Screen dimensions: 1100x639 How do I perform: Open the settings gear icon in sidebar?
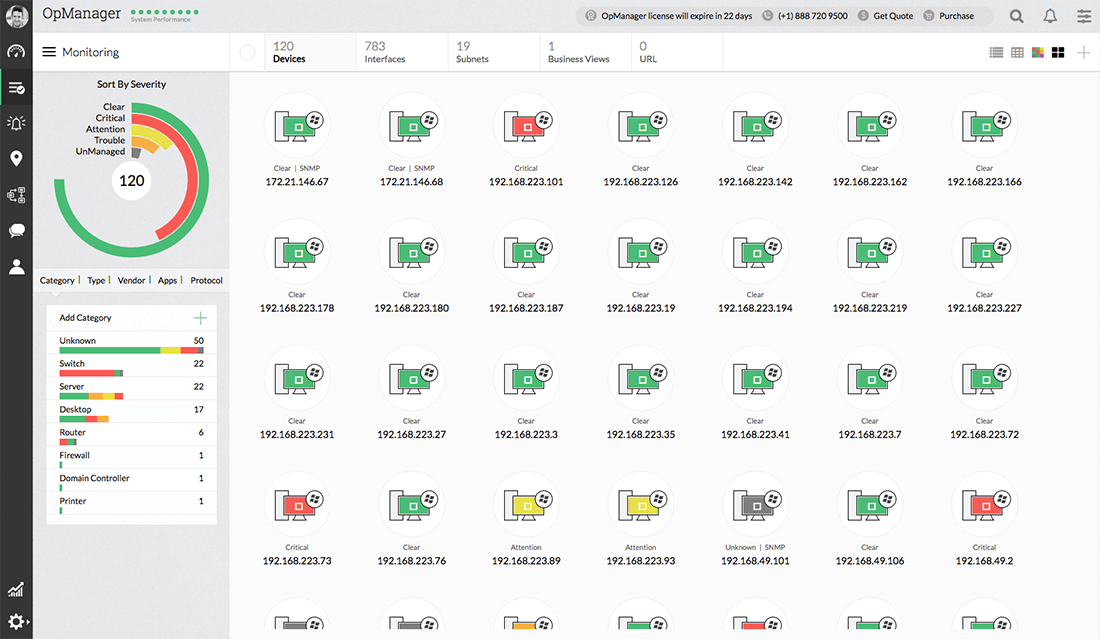click(16, 621)
